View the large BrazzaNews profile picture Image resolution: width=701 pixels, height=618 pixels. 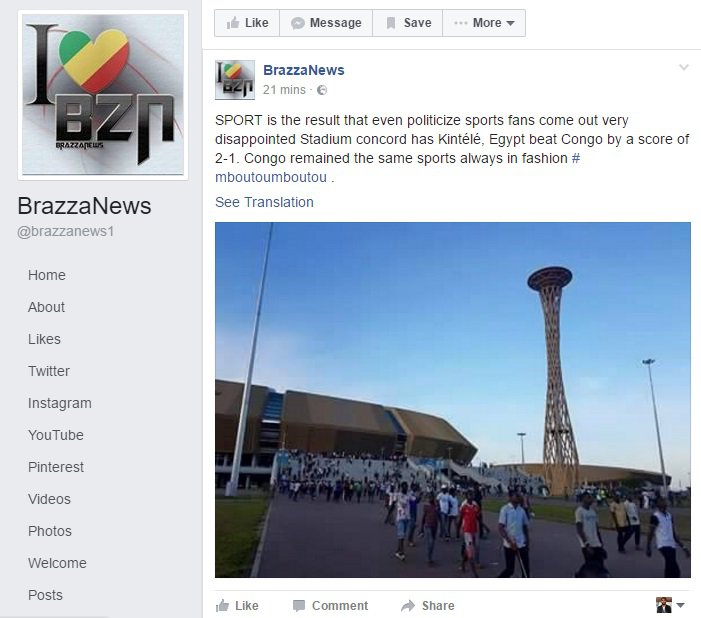pos(103,95)
